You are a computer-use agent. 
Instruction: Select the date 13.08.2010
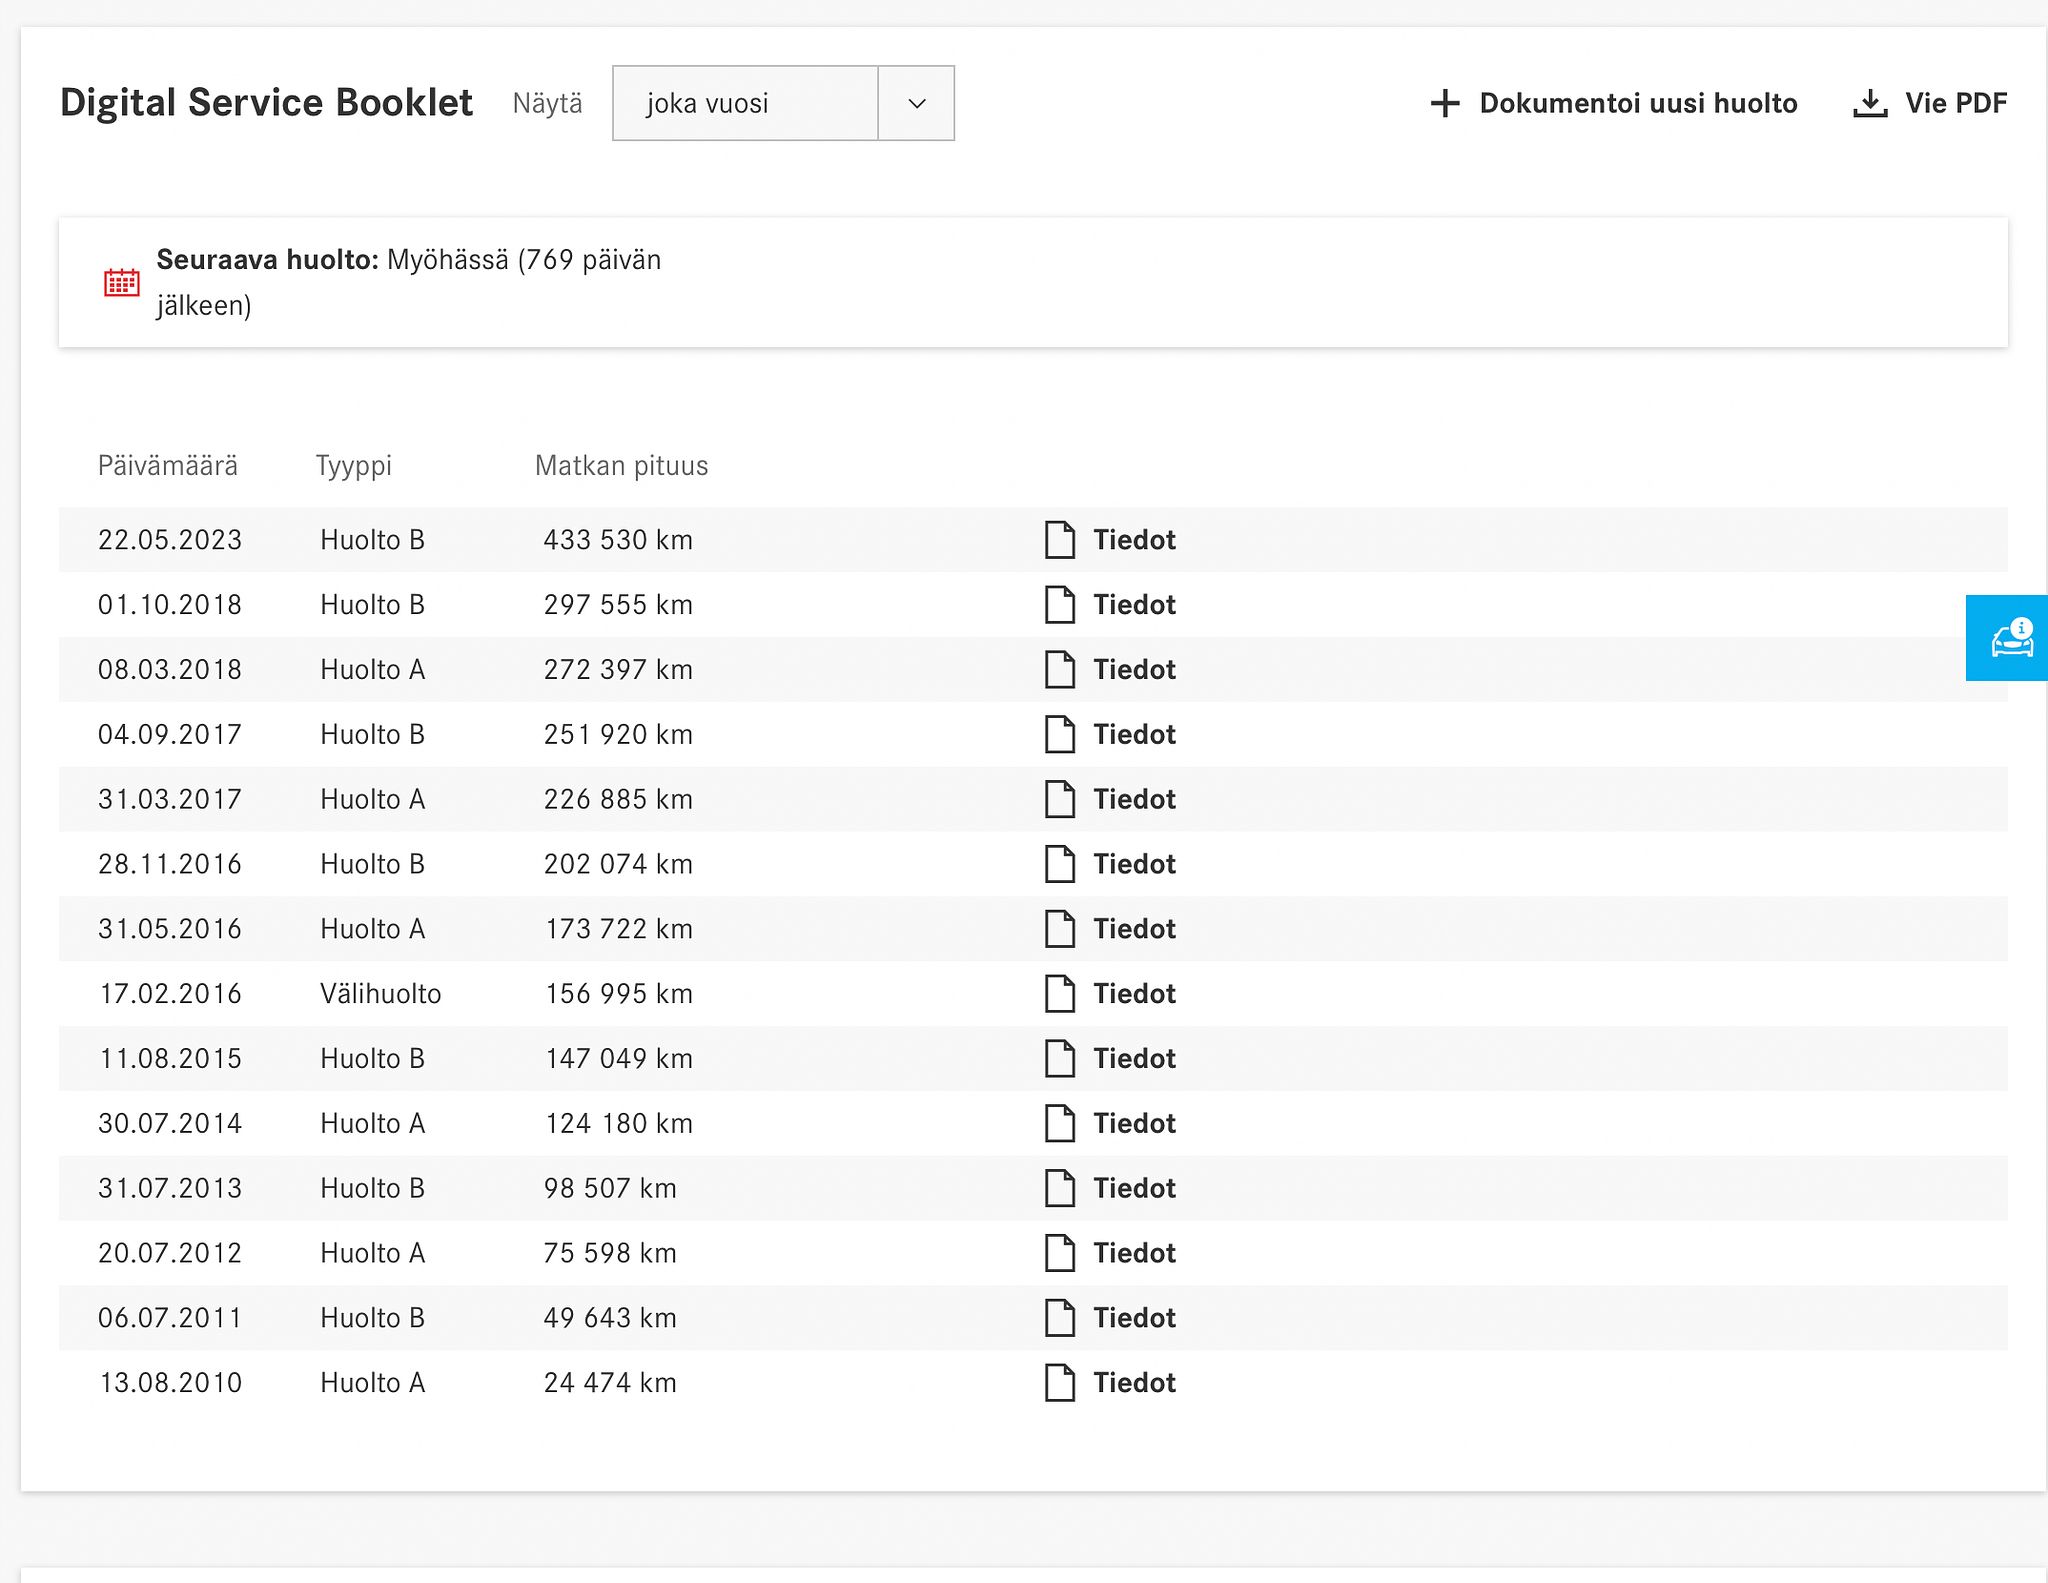click(x=170, y=1383)
